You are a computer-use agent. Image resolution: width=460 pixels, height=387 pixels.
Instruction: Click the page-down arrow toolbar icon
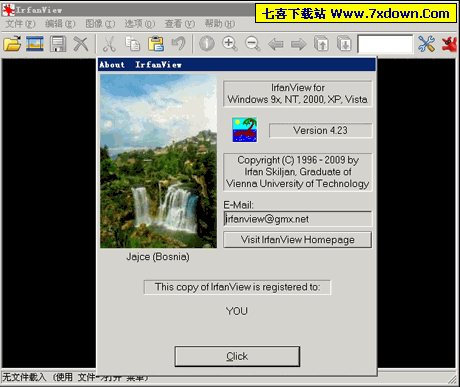click(x=344, y=44)
